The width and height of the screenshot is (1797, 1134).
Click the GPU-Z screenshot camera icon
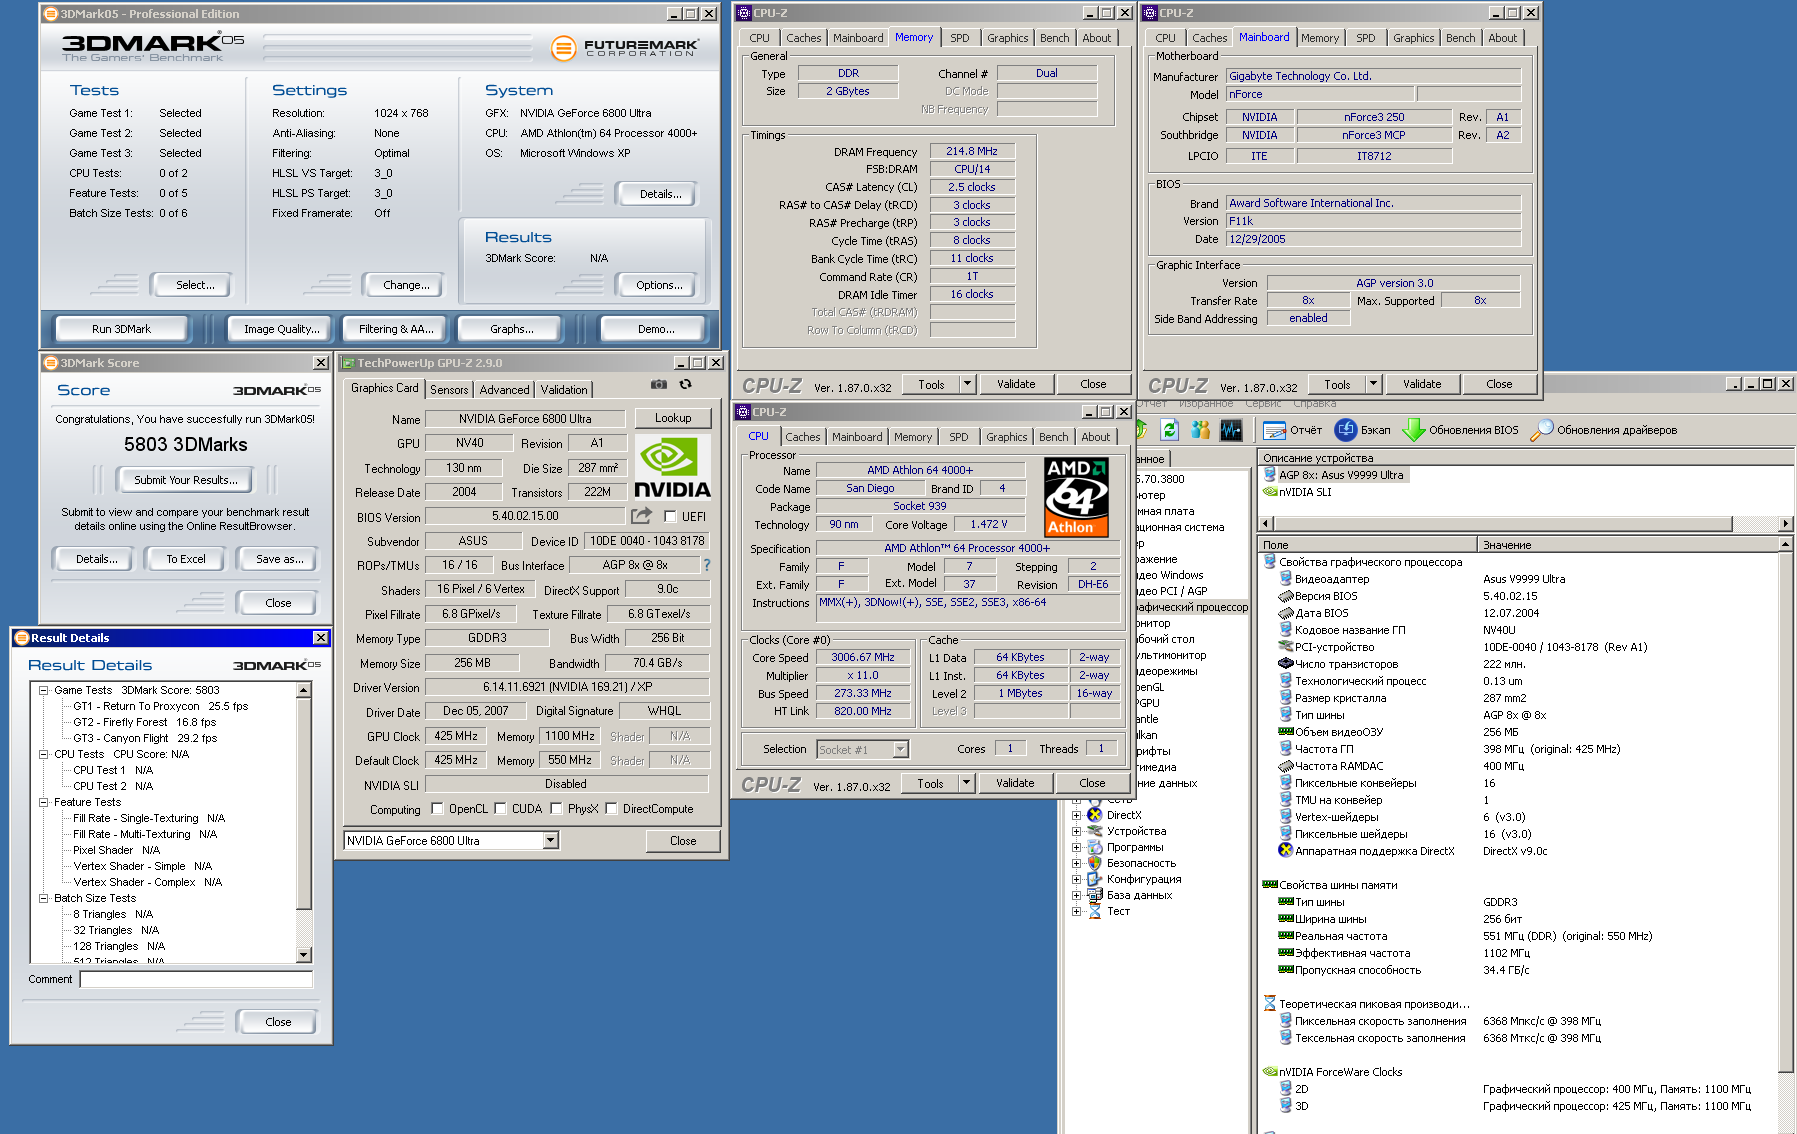[658, 385]
